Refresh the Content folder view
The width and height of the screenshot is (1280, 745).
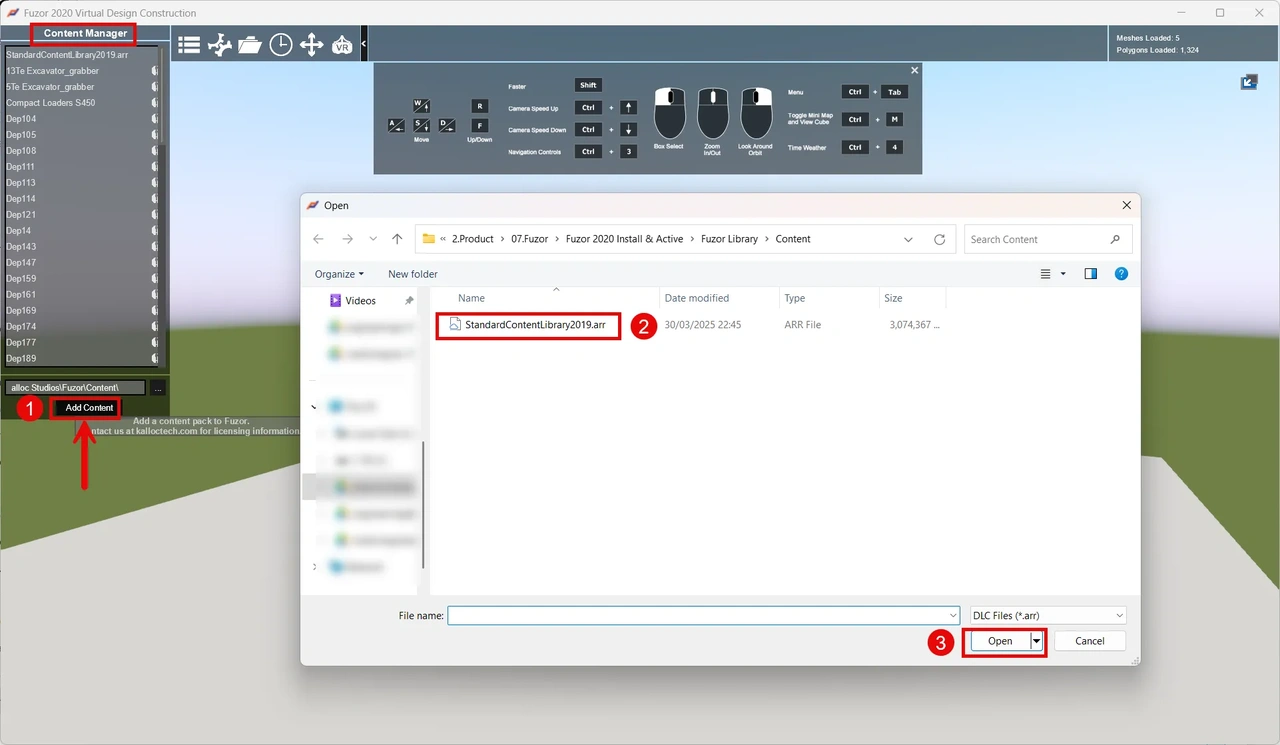(x=939, y=240)
